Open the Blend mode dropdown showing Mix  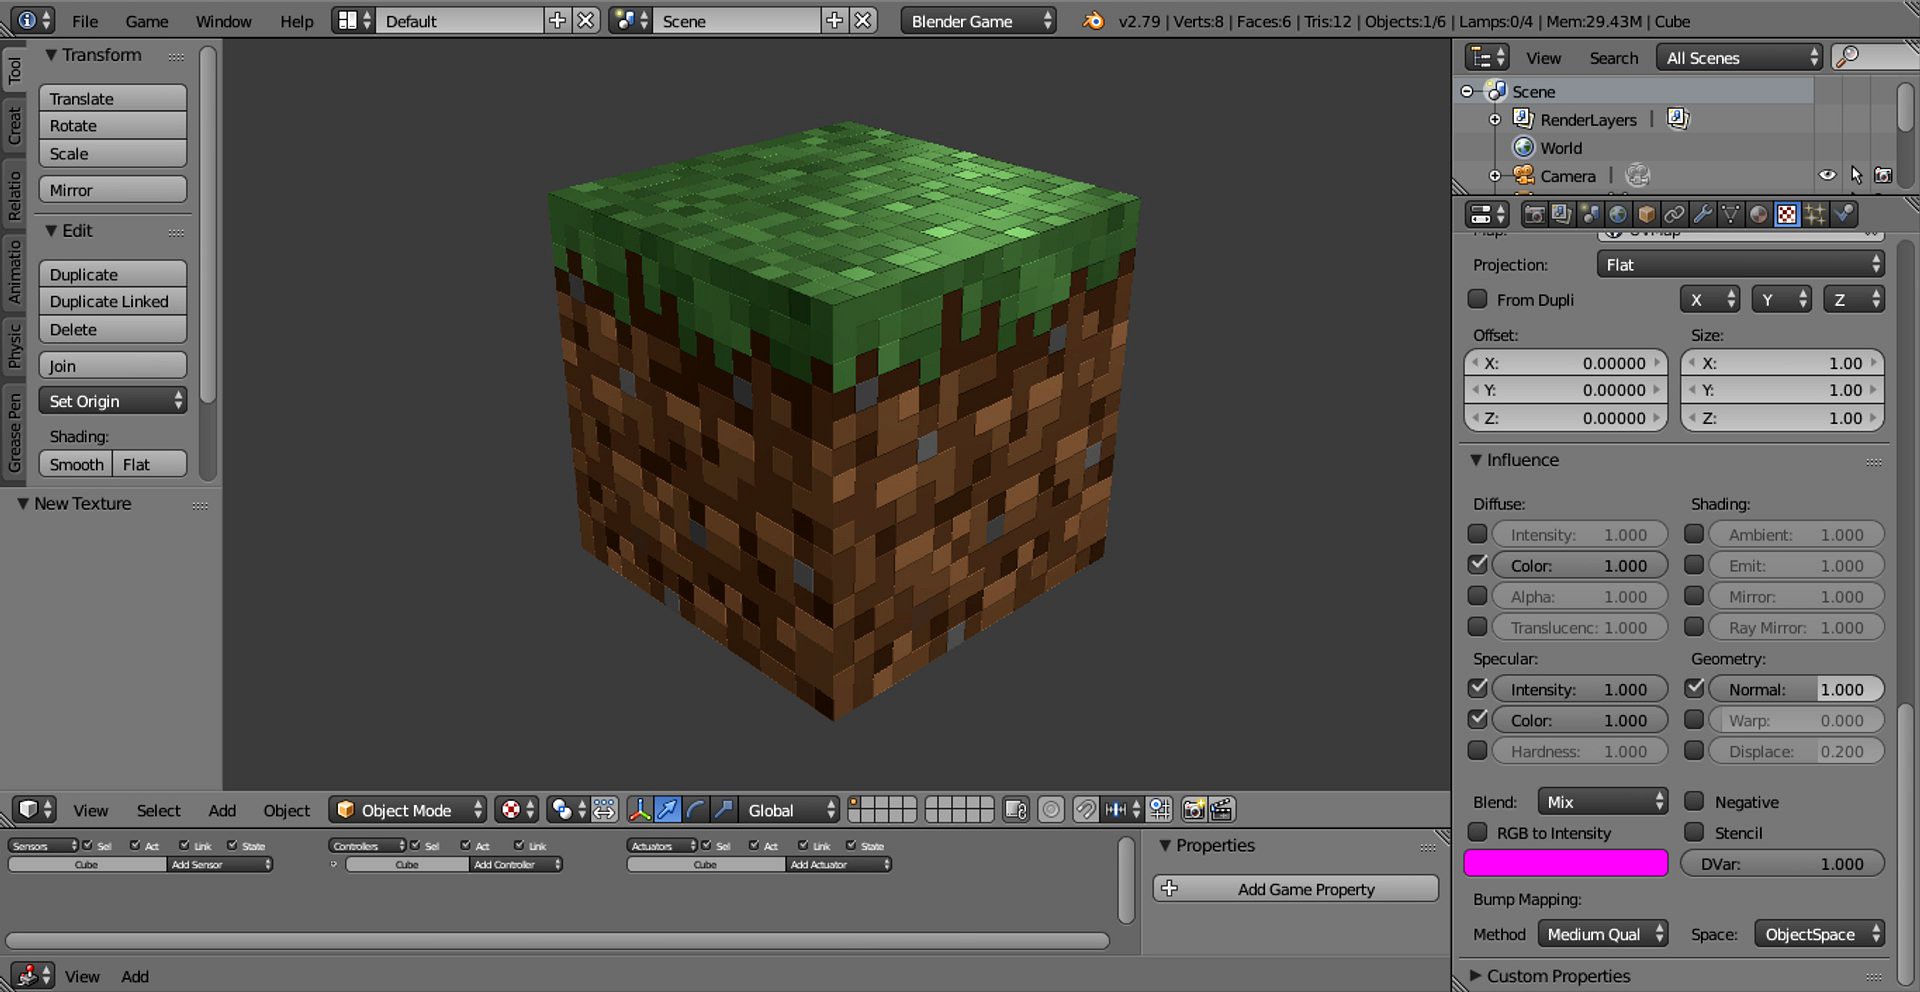[1601, 801]
